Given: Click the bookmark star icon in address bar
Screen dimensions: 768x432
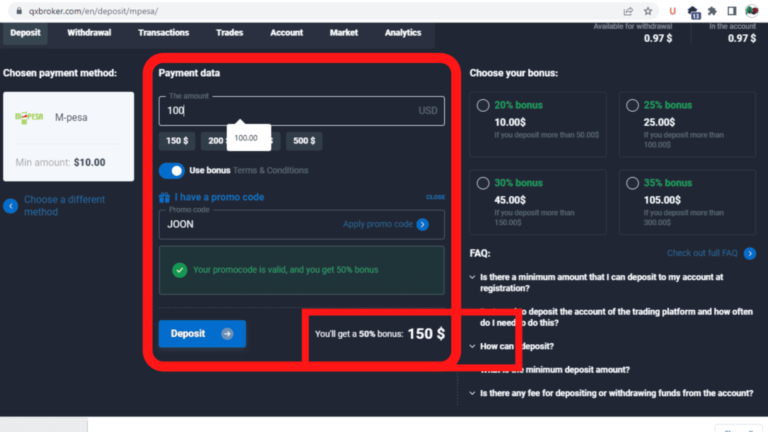Looking at the screenshot, I should pos(647,10).
